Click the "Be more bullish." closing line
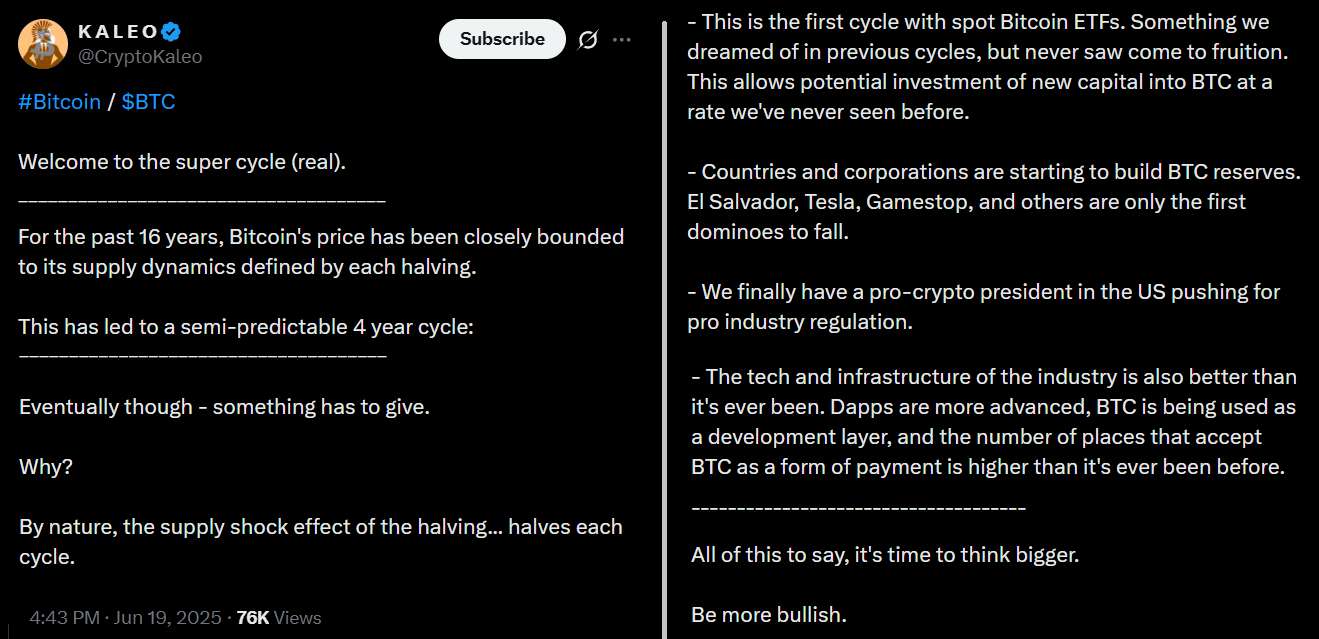This screenshot has width=1319, height=639. 769,614
